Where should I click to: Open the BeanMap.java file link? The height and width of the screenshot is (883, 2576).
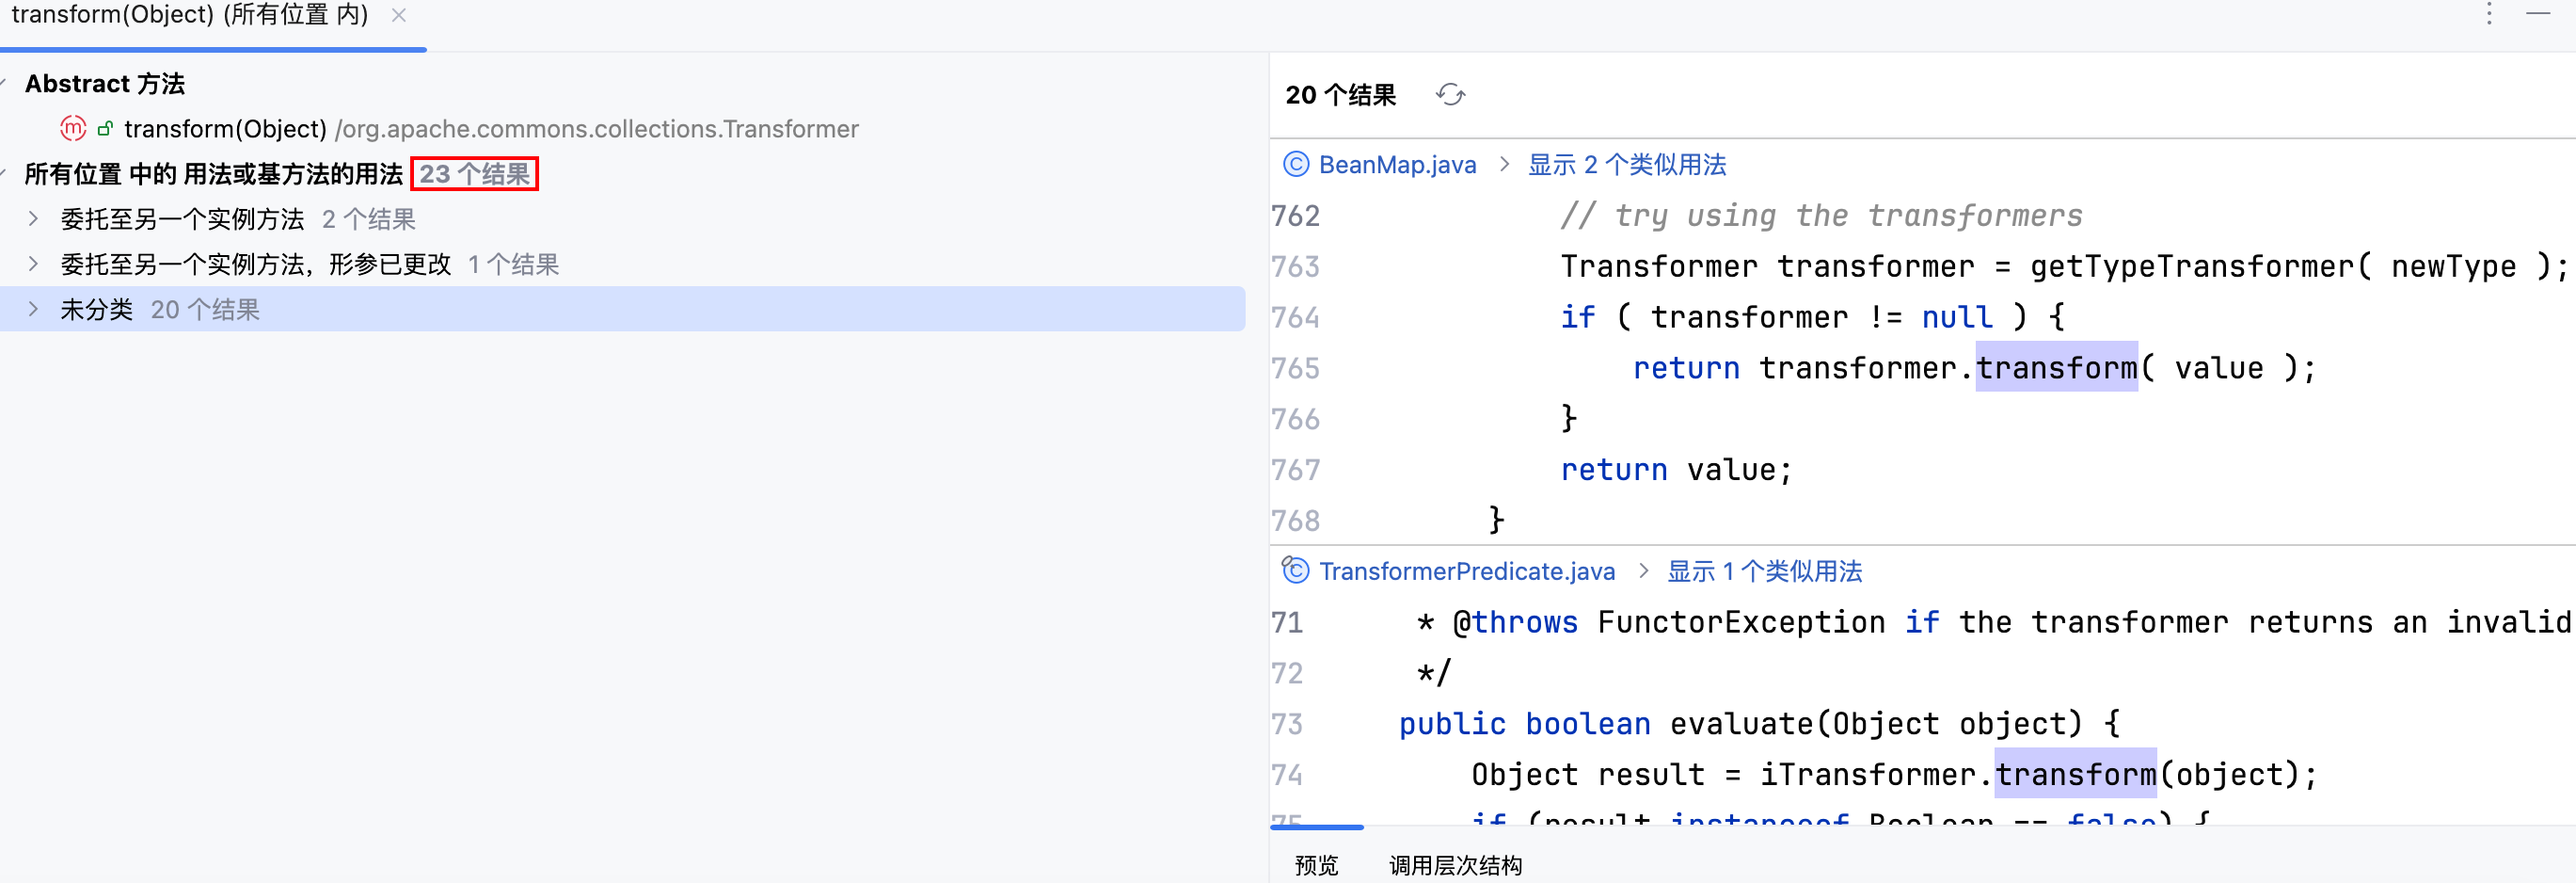click(x=1397, y=165)
